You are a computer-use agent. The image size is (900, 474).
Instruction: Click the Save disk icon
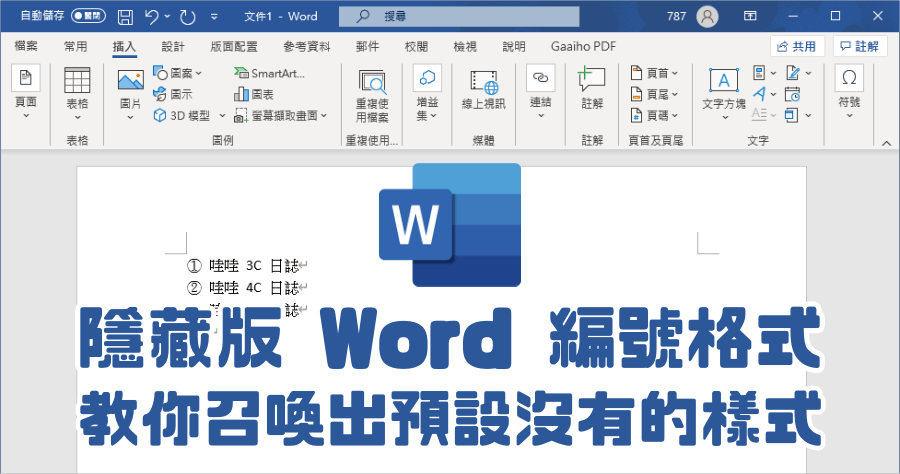(x=125, y=17)
